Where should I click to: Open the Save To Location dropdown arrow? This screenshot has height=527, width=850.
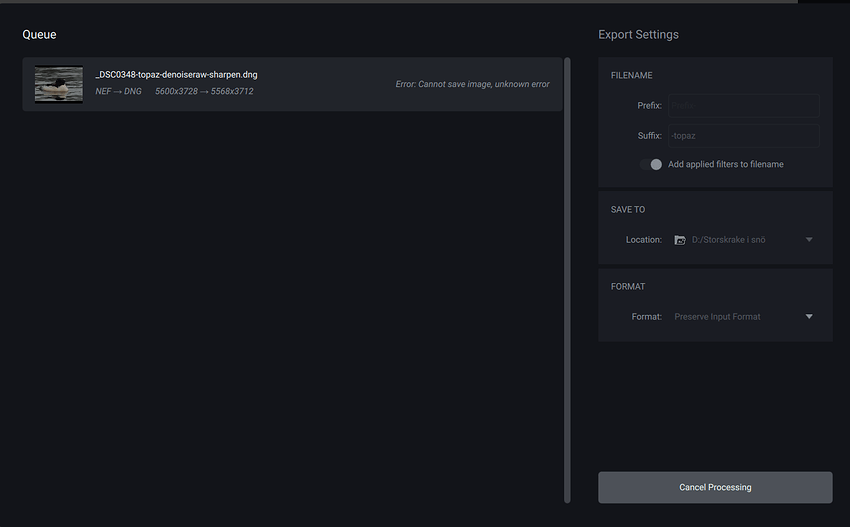pos(809,240)
